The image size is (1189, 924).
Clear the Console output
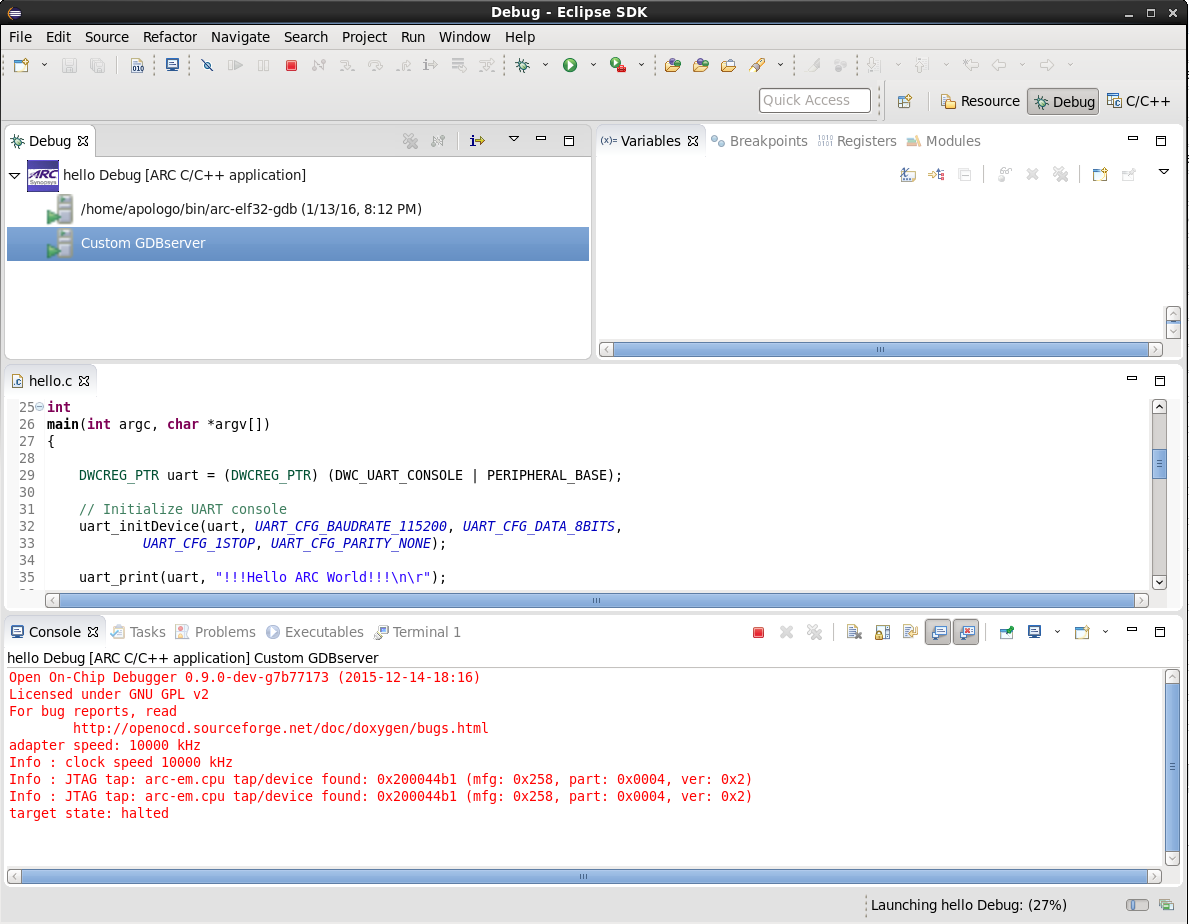(854, 632)
